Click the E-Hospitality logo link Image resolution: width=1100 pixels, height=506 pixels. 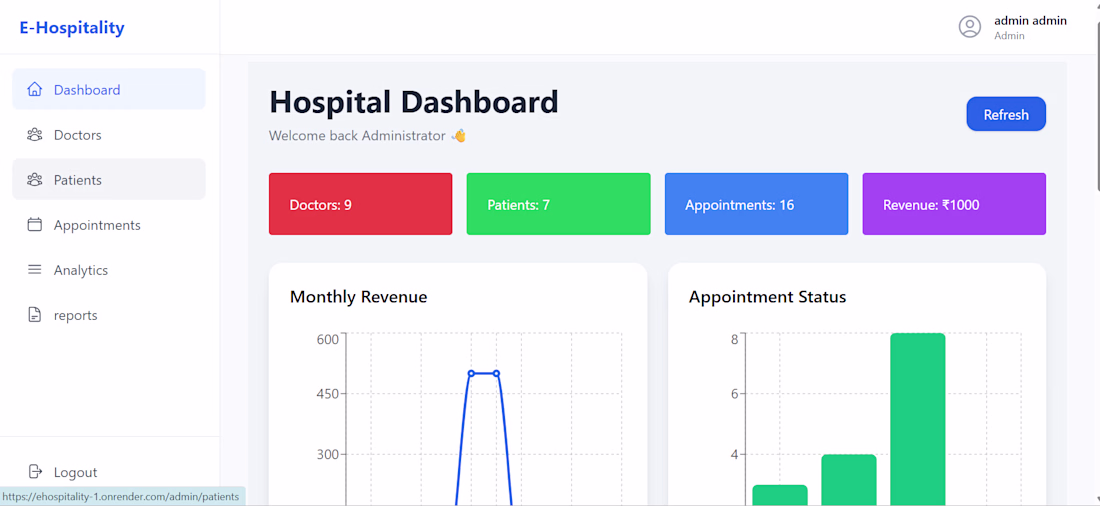72,28
